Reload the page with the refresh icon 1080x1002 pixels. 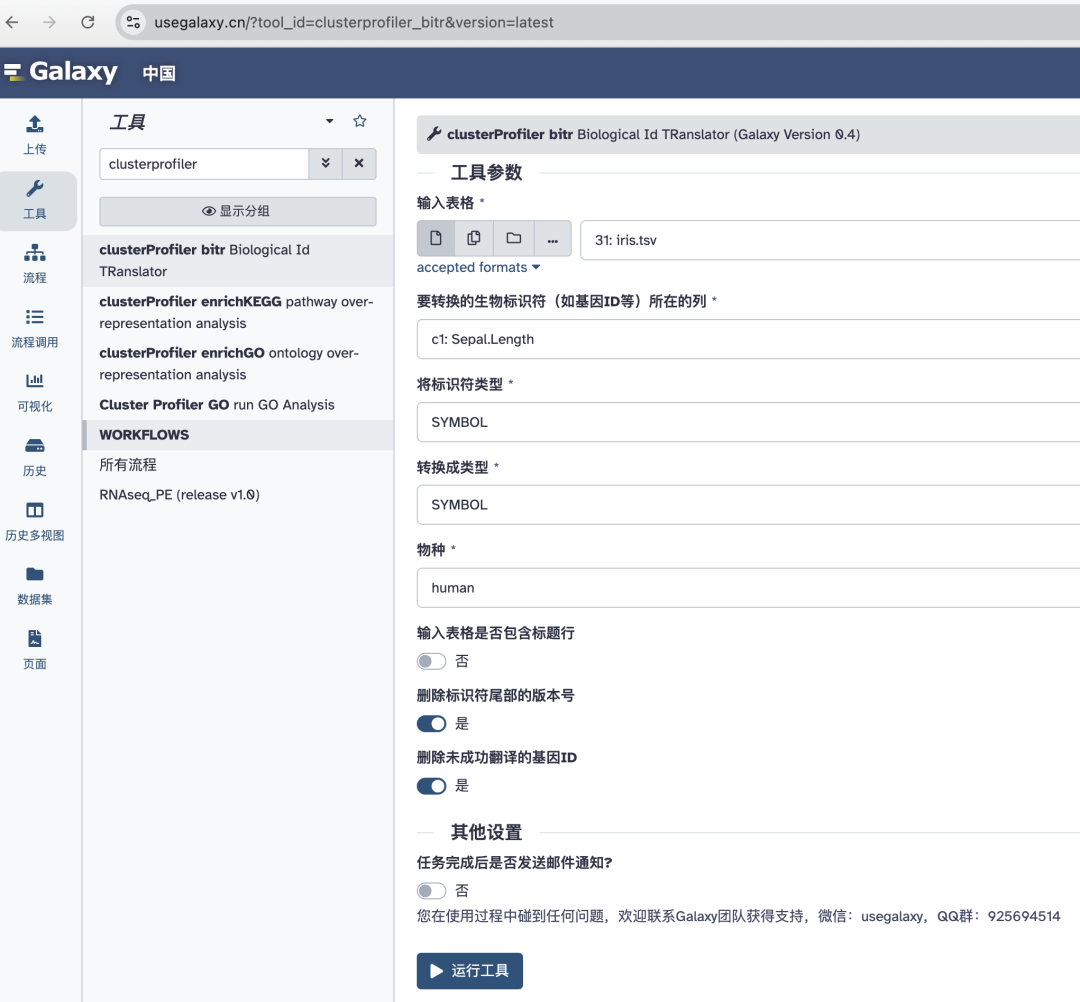pyautogui.click(x=87, y=22)
